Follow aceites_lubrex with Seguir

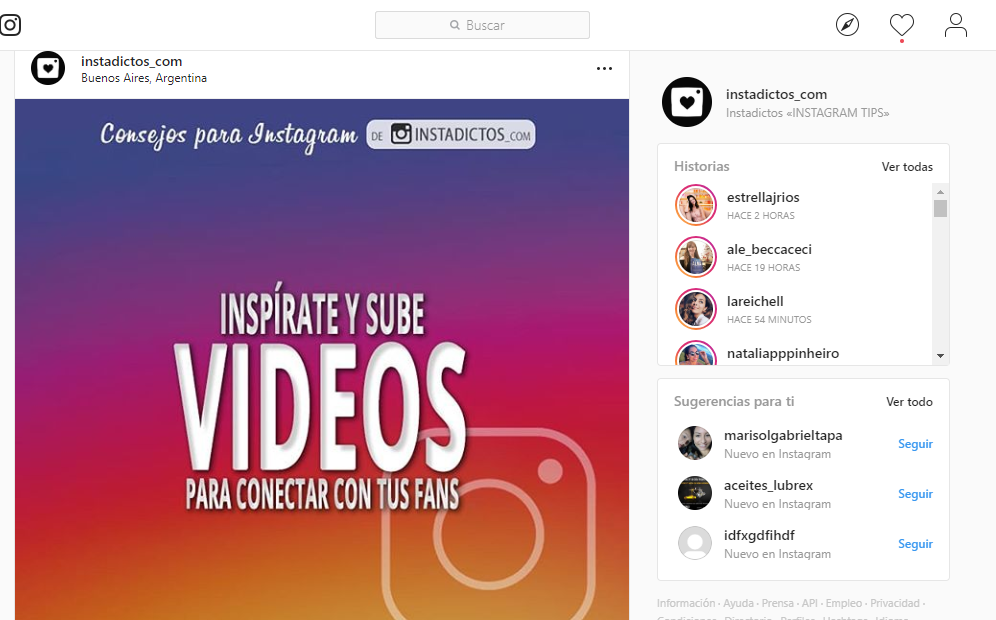[915, 494]
